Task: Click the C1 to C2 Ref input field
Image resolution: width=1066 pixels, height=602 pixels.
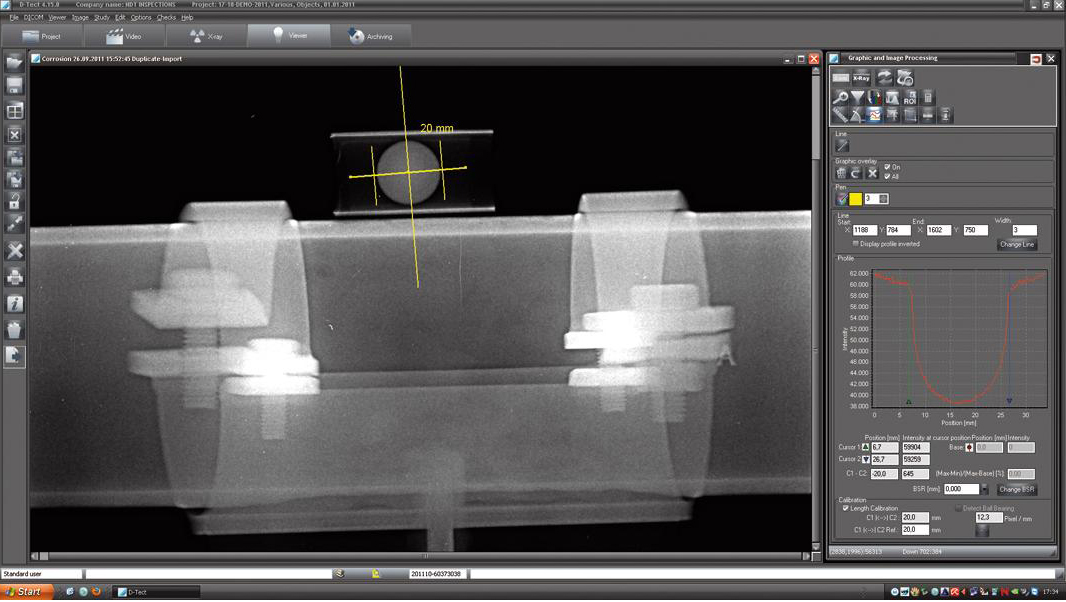Action: click(x=914, y=530)
